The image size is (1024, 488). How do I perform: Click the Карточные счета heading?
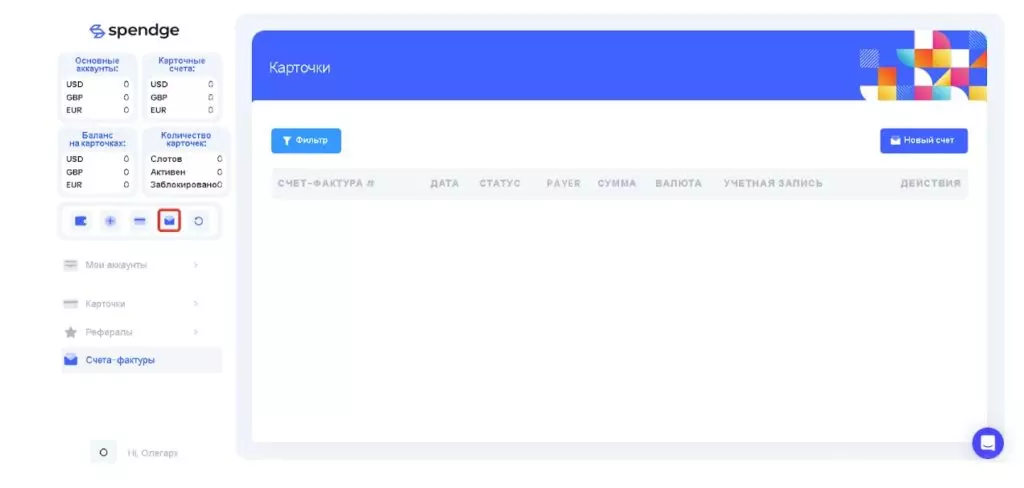(x=182, y=65)
